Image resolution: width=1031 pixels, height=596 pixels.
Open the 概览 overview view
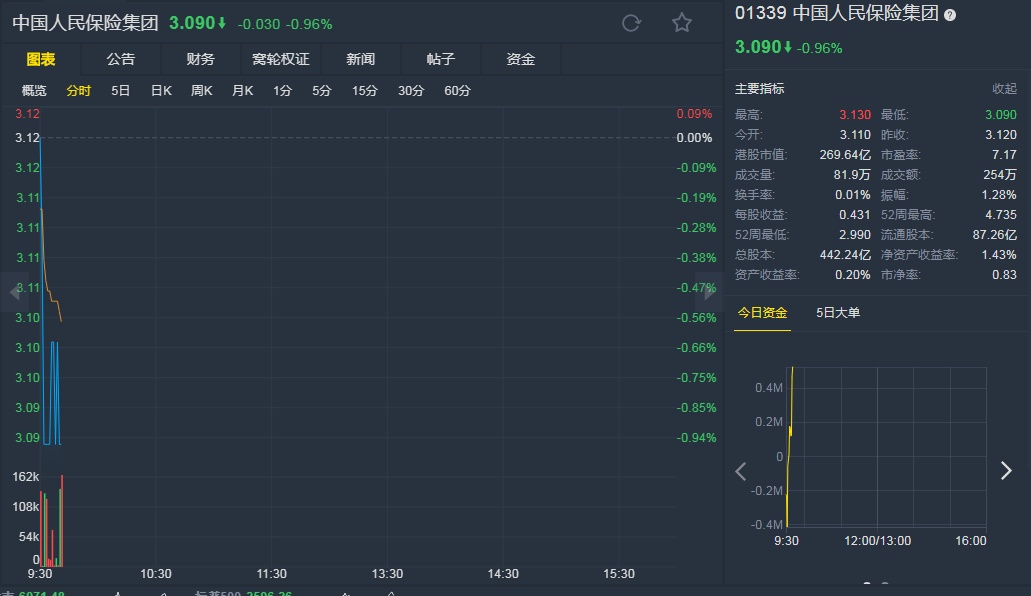[34, 91]
